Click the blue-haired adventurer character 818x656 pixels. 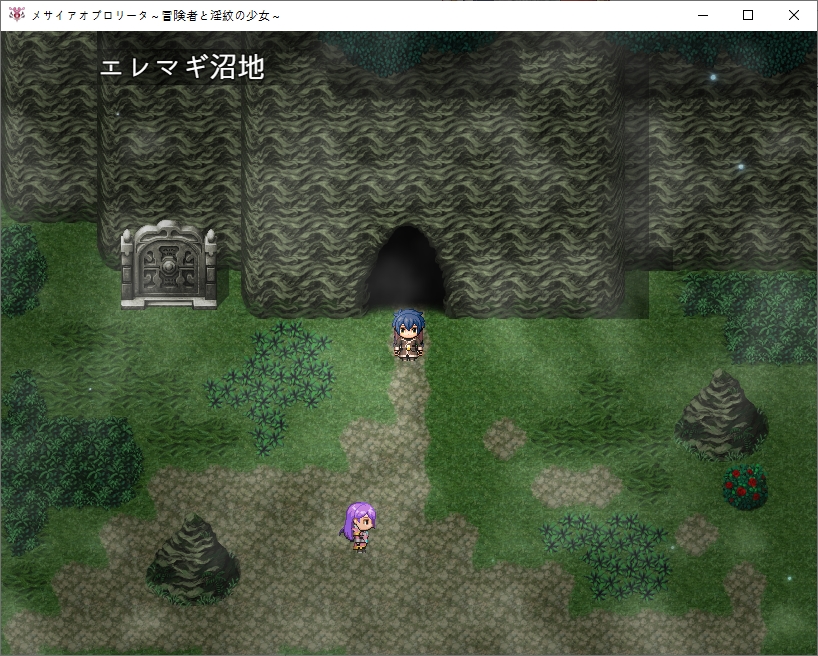pyautogui.click(x=408, y=335)
